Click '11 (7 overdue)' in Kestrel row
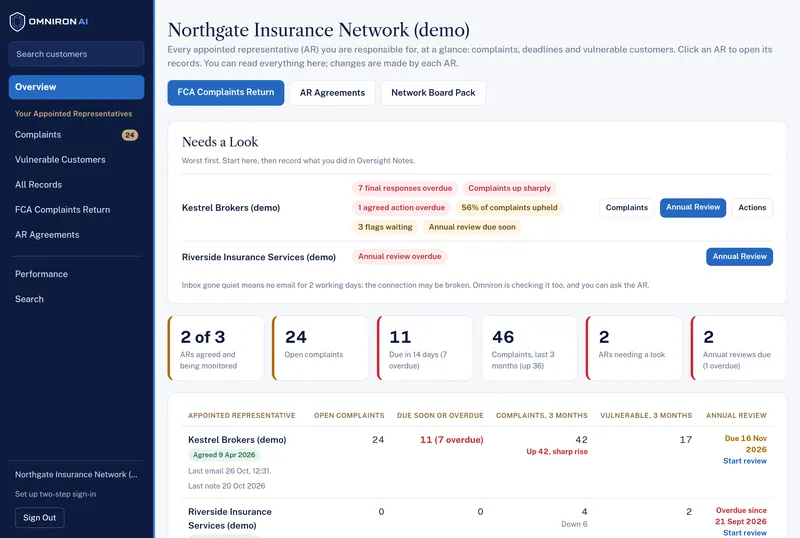The width and height of the screenshot is (800, 538). pyautogui.click(x=452, y=440)
